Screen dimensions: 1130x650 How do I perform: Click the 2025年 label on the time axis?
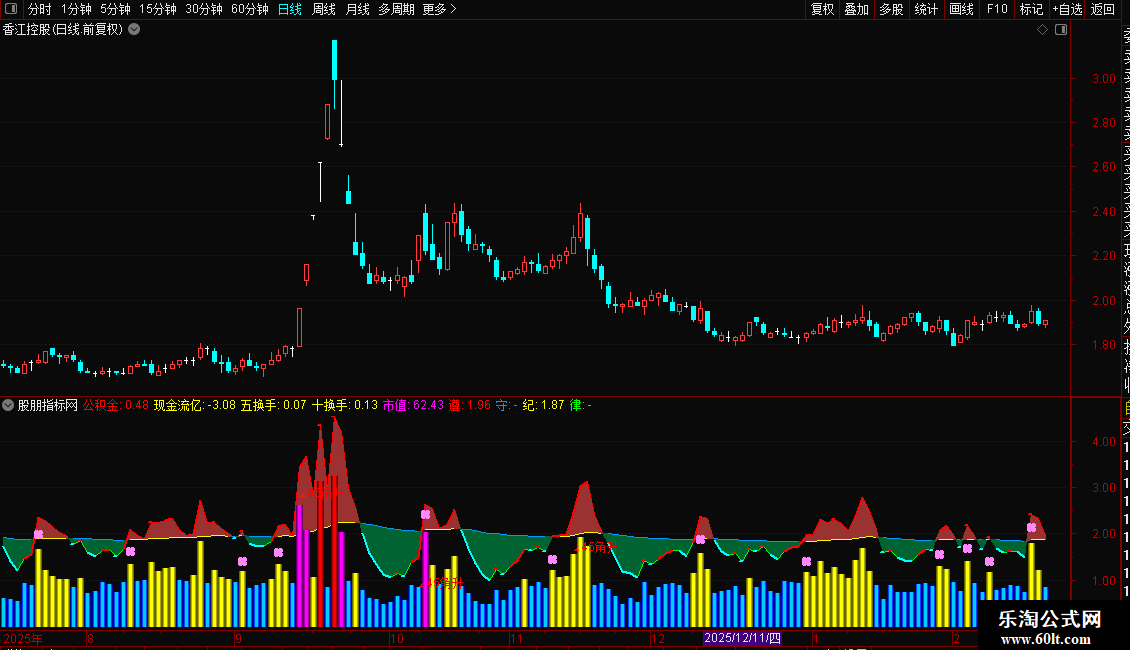(22, 638)
